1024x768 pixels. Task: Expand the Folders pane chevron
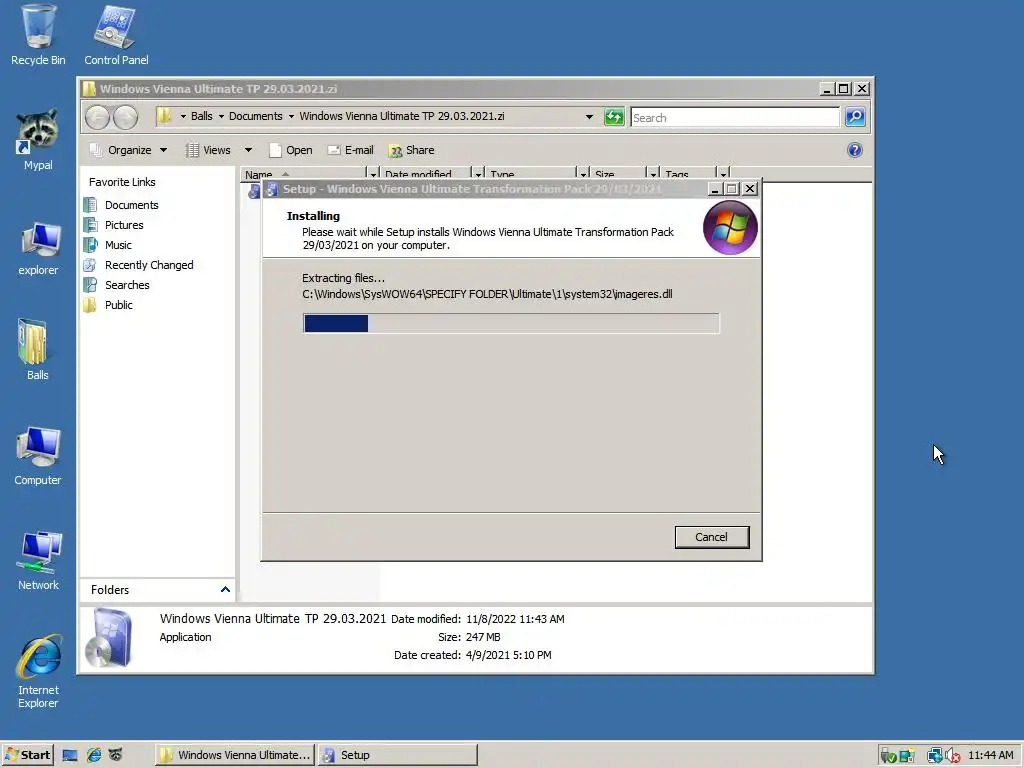225,590
